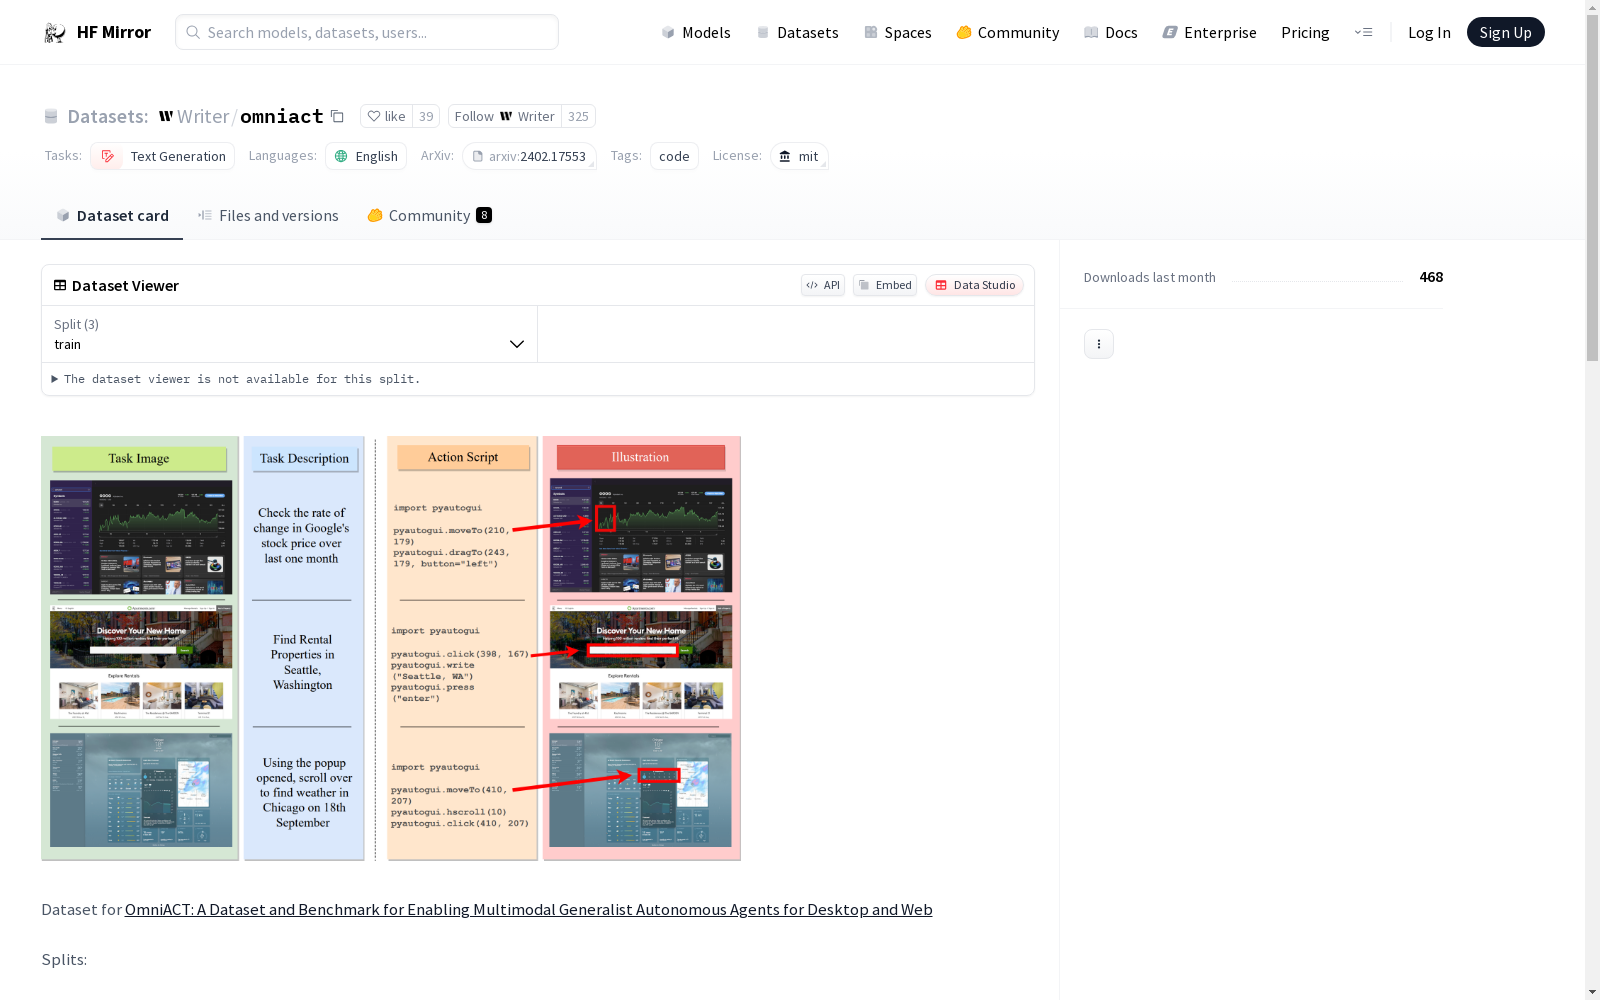Click the API button in Dataset Viewer
The height and width of the screenshot is (1000, 1600).
click(x=823, y=285)
